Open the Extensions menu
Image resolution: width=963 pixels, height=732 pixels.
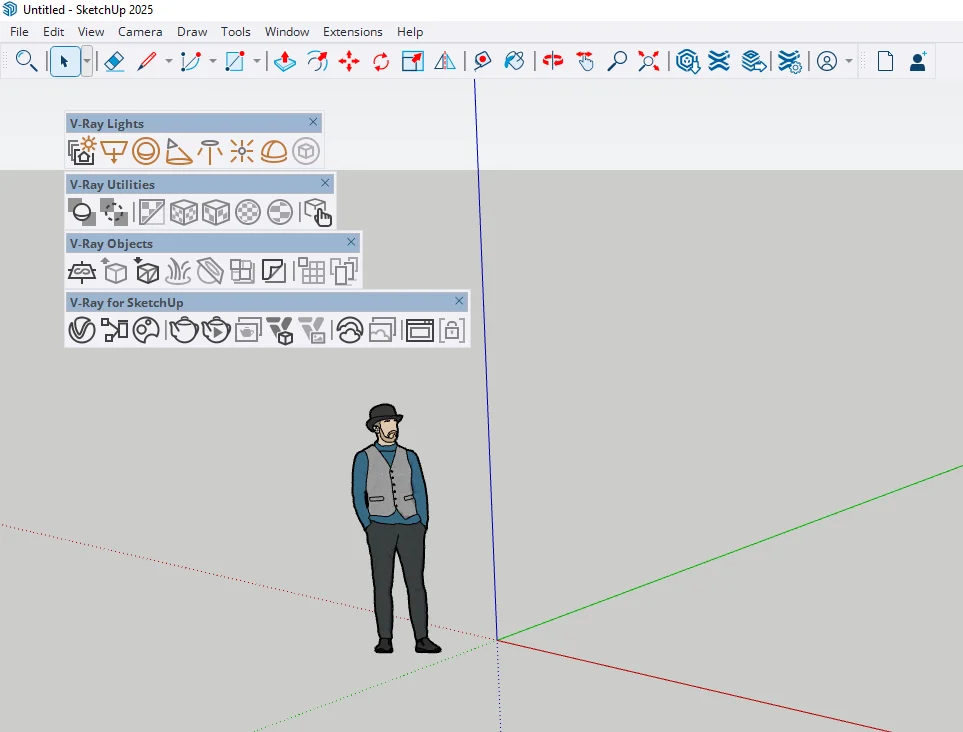(x=353, y=32)
